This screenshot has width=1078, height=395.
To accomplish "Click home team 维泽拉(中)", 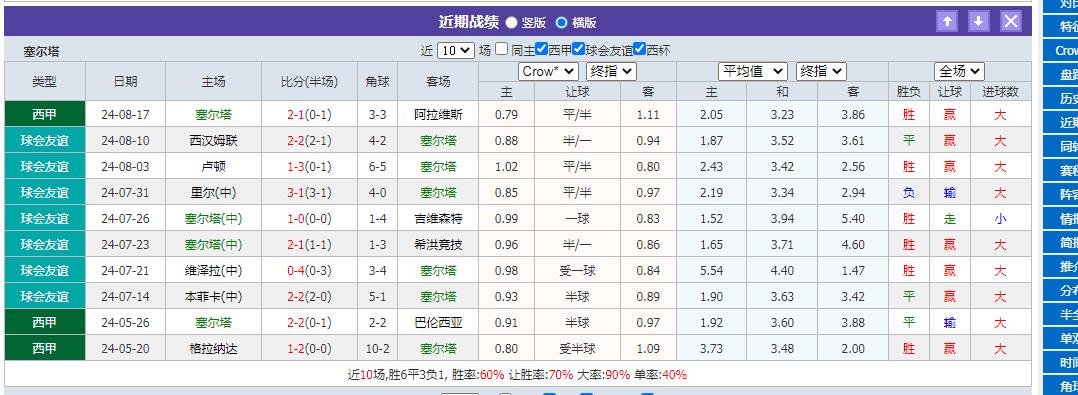I will 213,271.
